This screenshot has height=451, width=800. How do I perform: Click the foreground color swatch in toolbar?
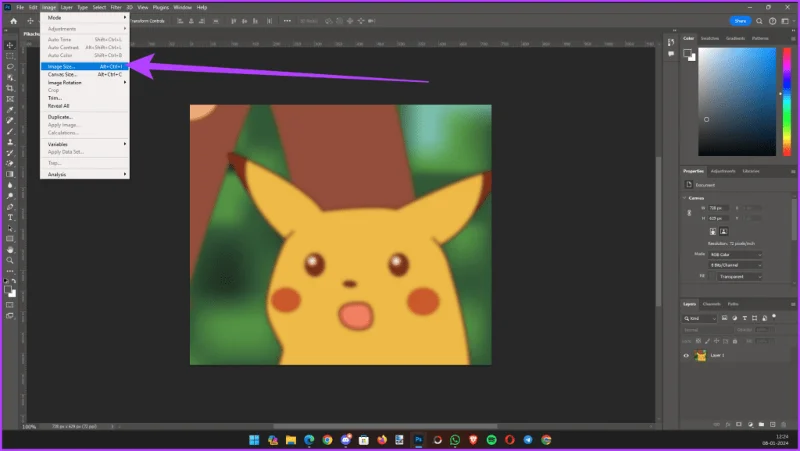pos(8,290)
